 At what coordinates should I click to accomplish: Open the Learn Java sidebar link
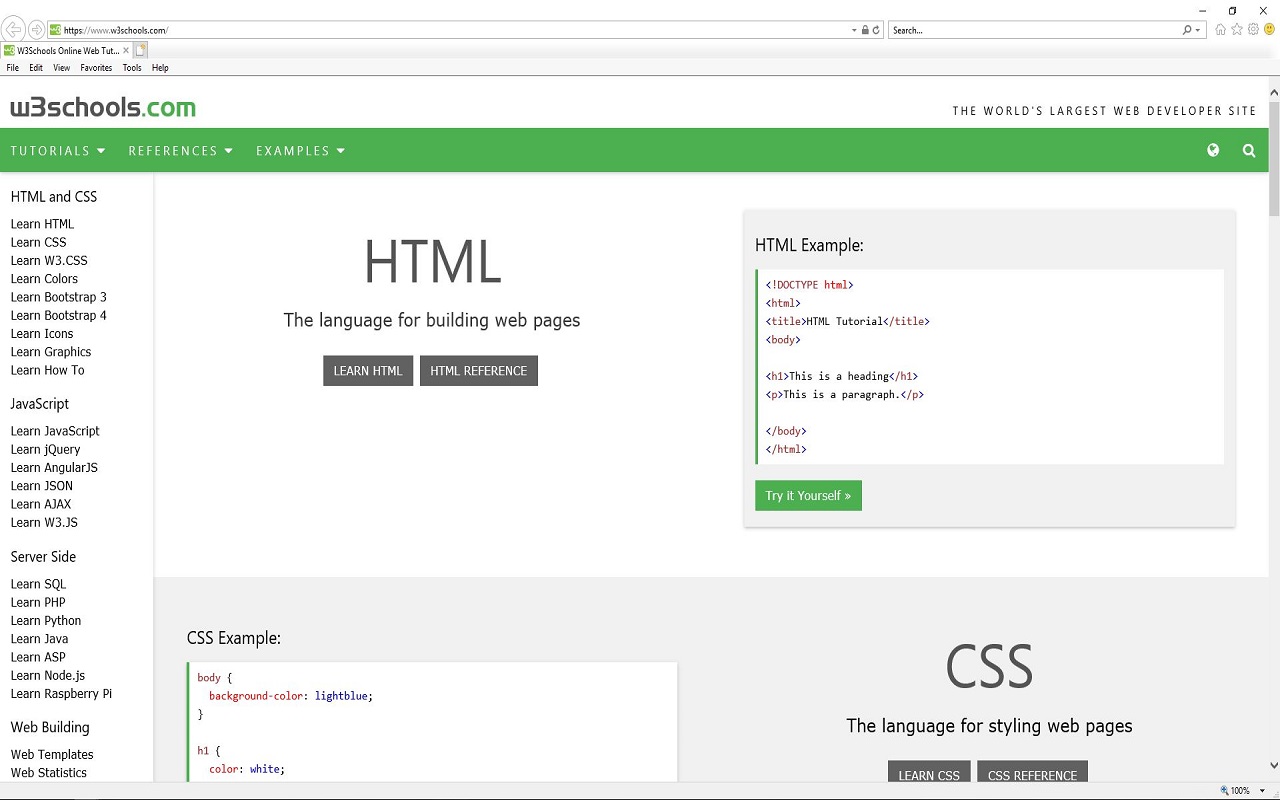tap(39, 639)
